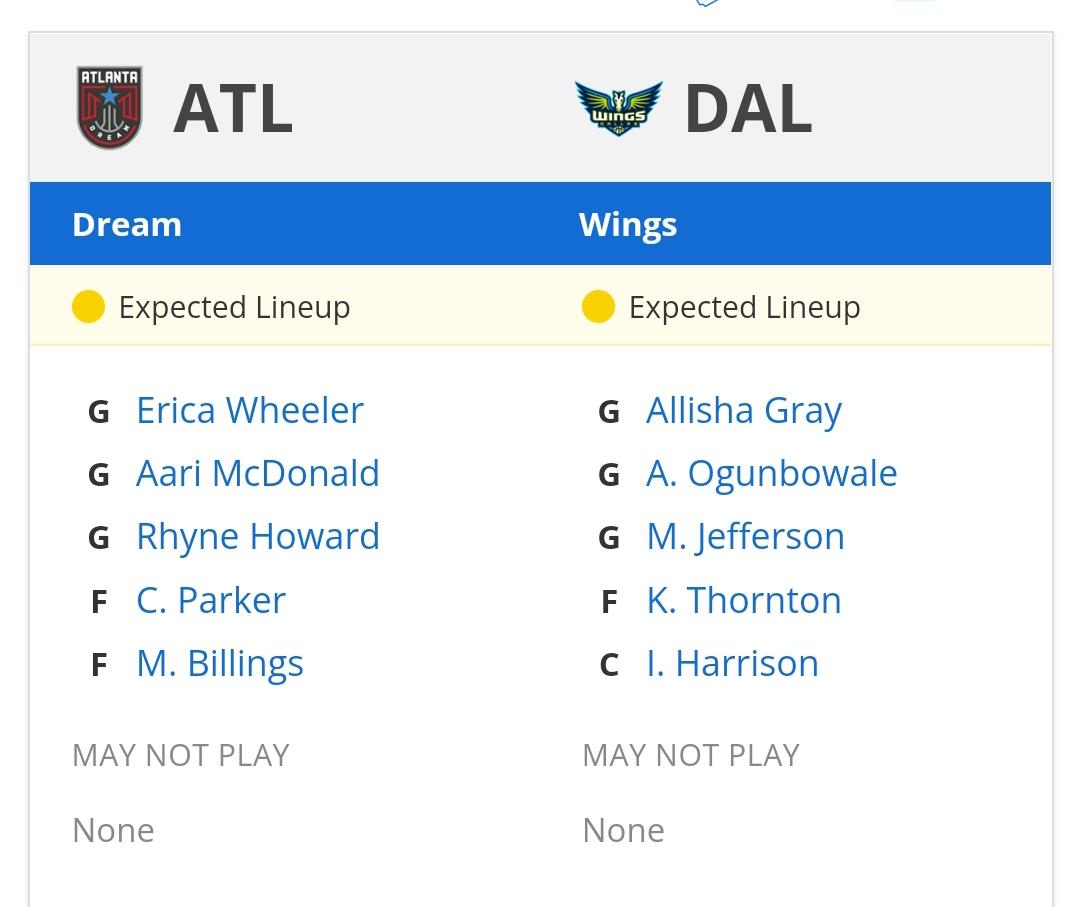Select the Wings team name header
Screen dimensions: 1080x907
(x=628, y=224)
